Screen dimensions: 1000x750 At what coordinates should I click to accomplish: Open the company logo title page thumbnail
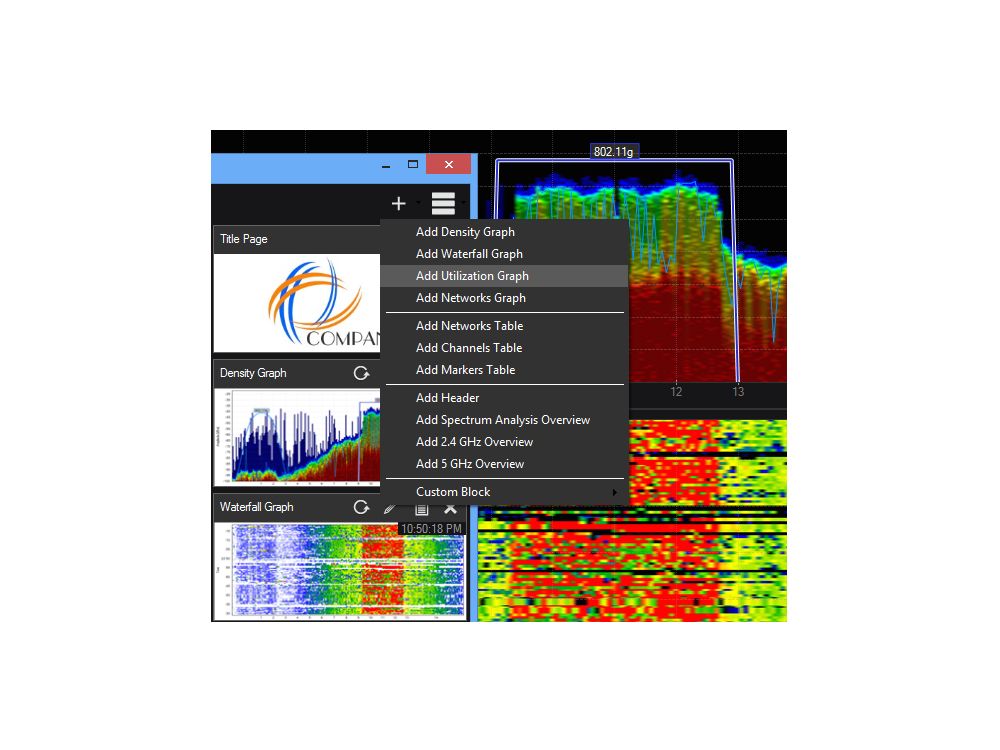pos(297,302)
